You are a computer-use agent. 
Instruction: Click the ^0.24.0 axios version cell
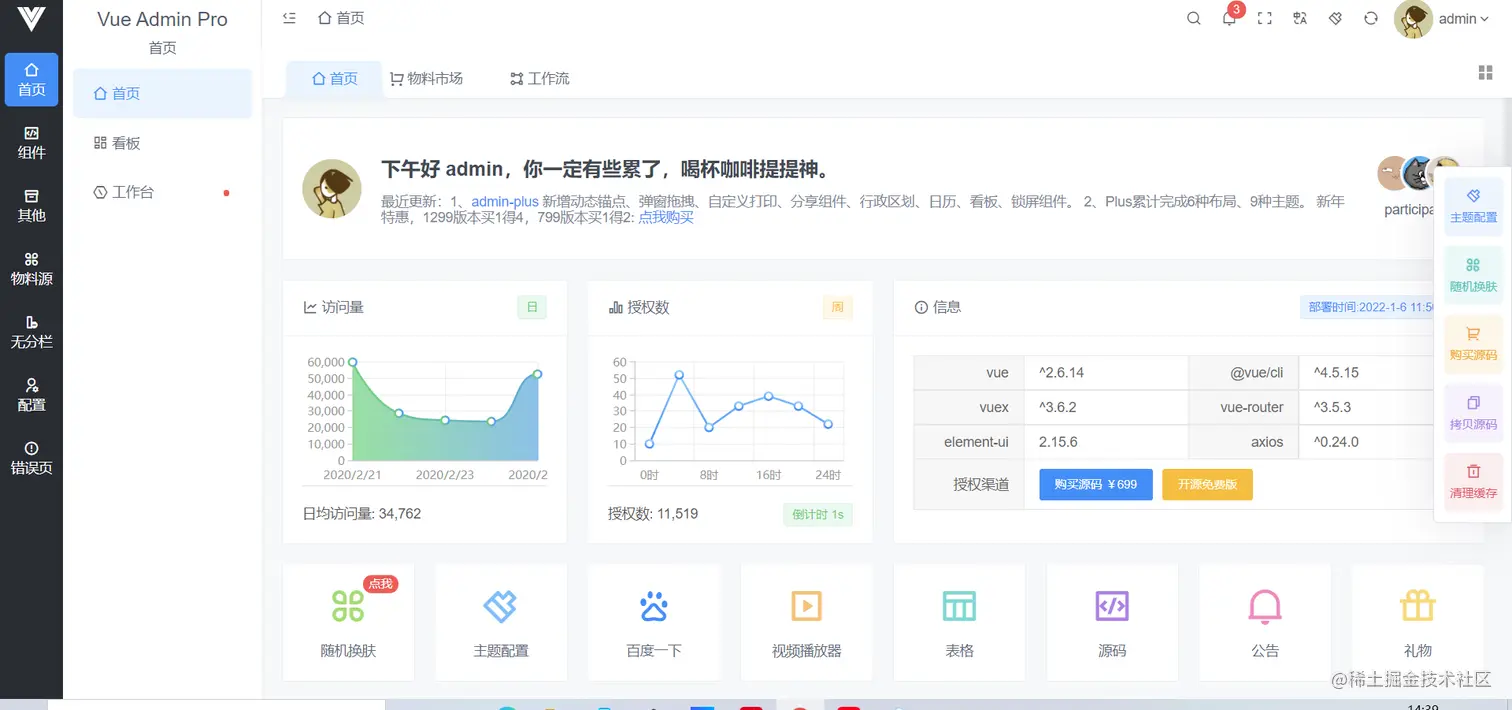1367,442
